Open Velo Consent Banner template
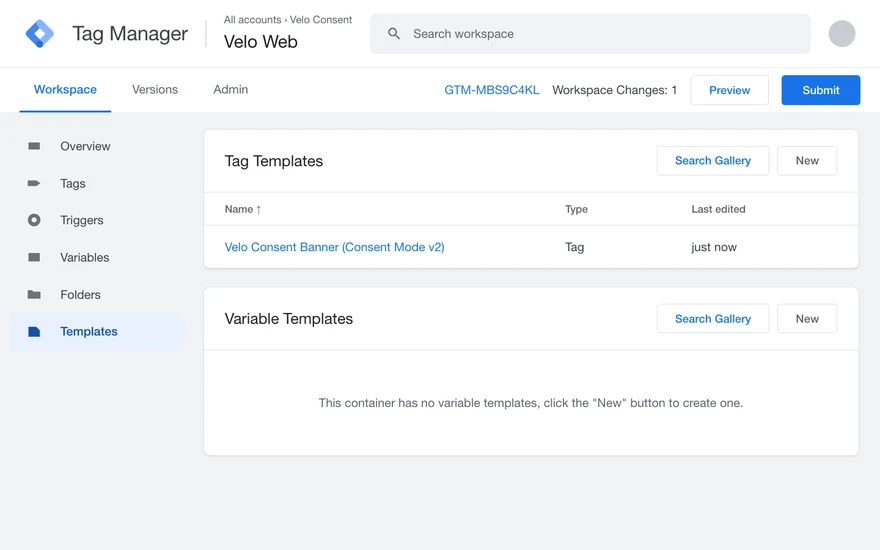 [x=334, y=247]
